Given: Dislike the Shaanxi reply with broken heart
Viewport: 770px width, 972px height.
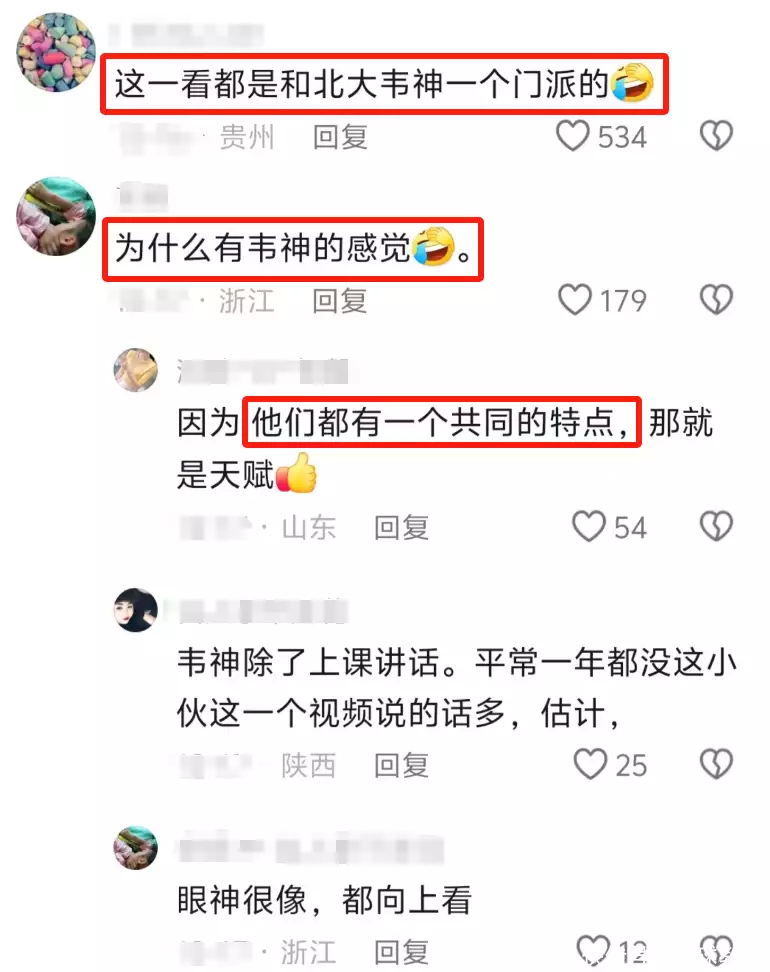Looking at the screenshot, I should (716, 764).
